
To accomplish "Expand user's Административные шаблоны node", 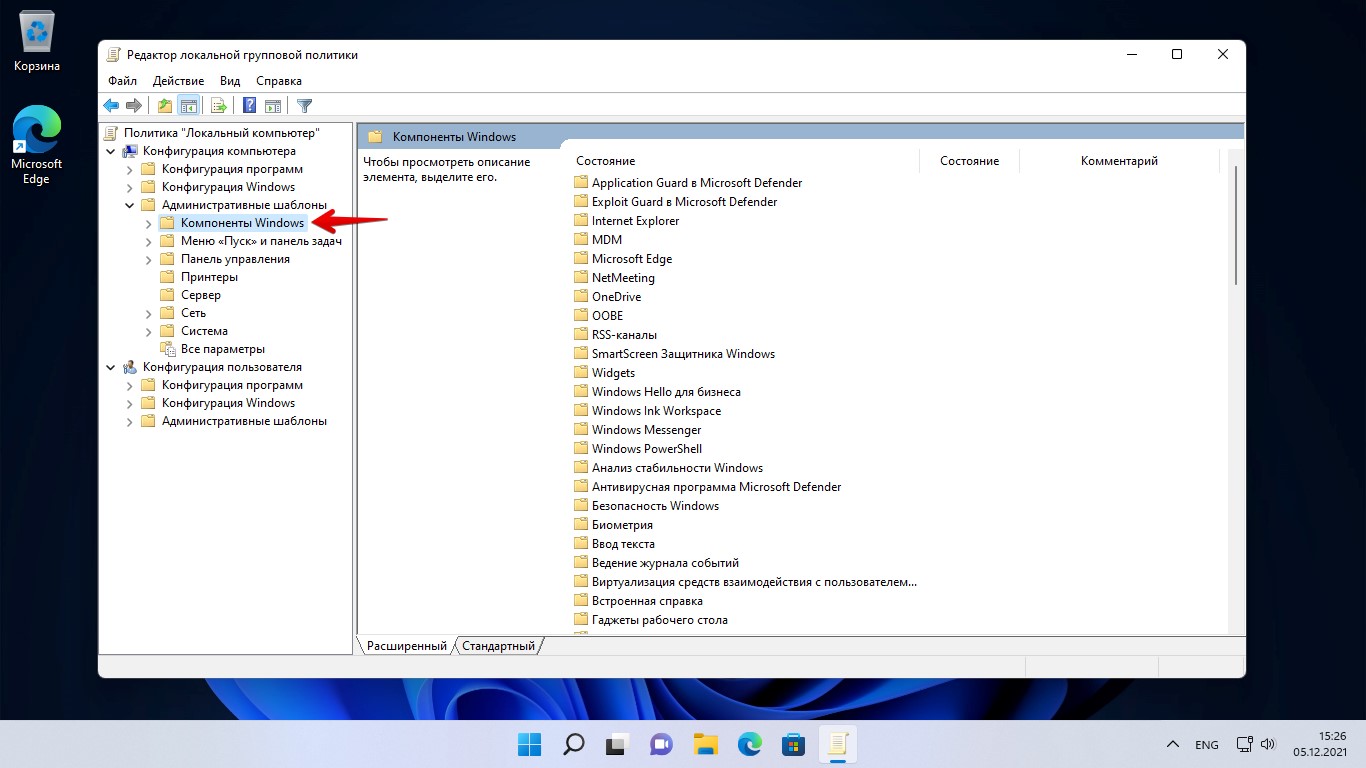I will tap(130, 421).
